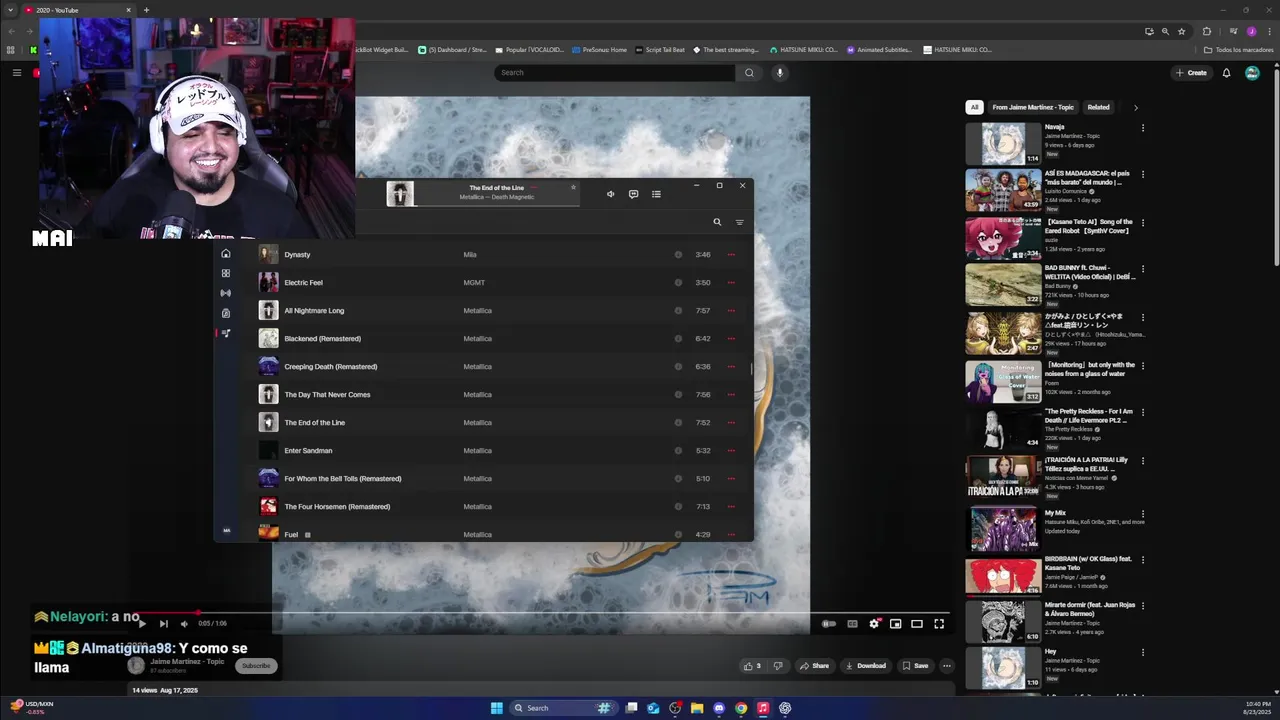Subscribe to Jaime Martinez - Topic
Image resolution: width=1280 pixels, height=720 pixels.
click(x=256, y=666)
